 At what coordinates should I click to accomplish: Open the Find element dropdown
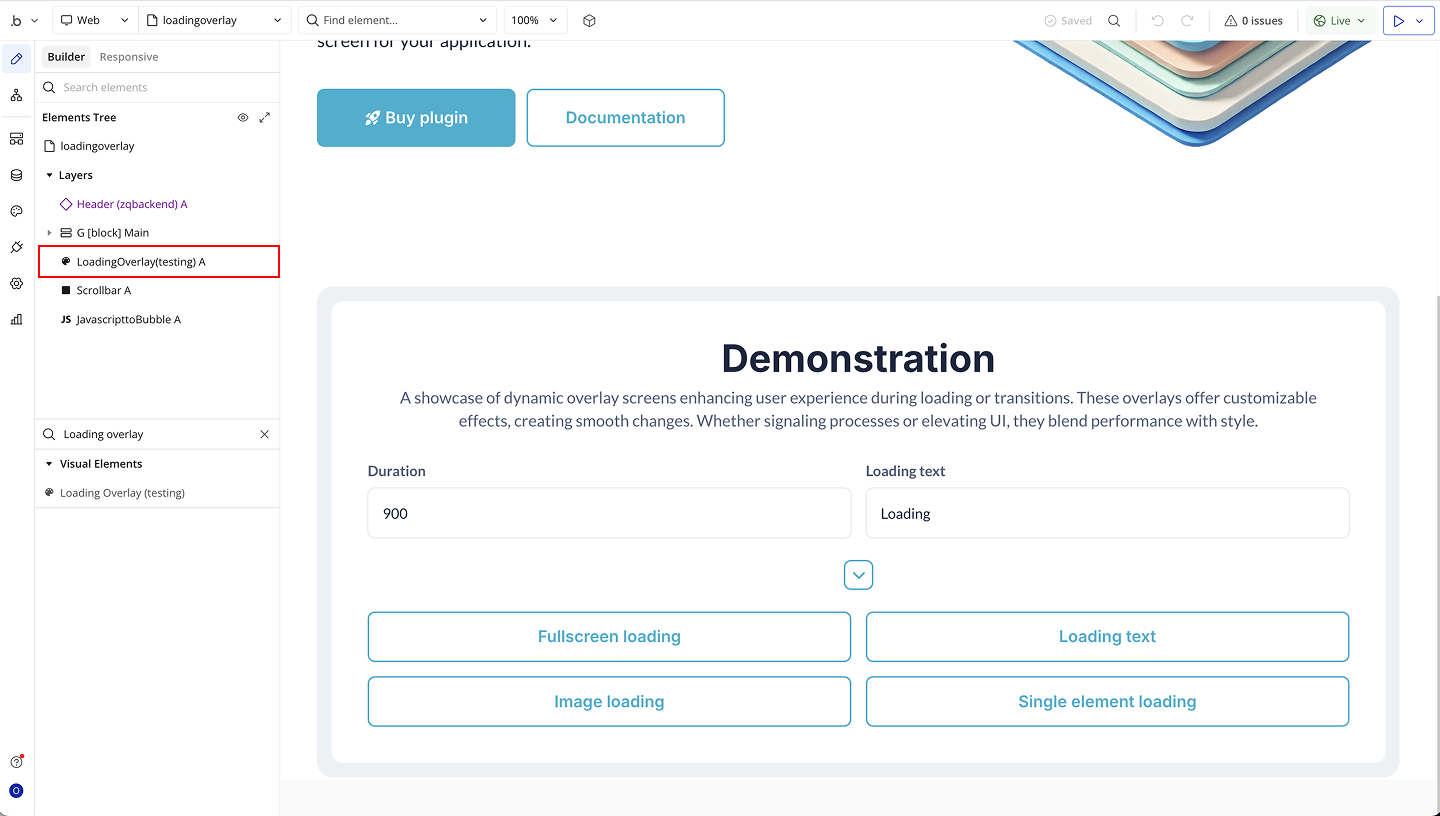[x=397, y=20]
